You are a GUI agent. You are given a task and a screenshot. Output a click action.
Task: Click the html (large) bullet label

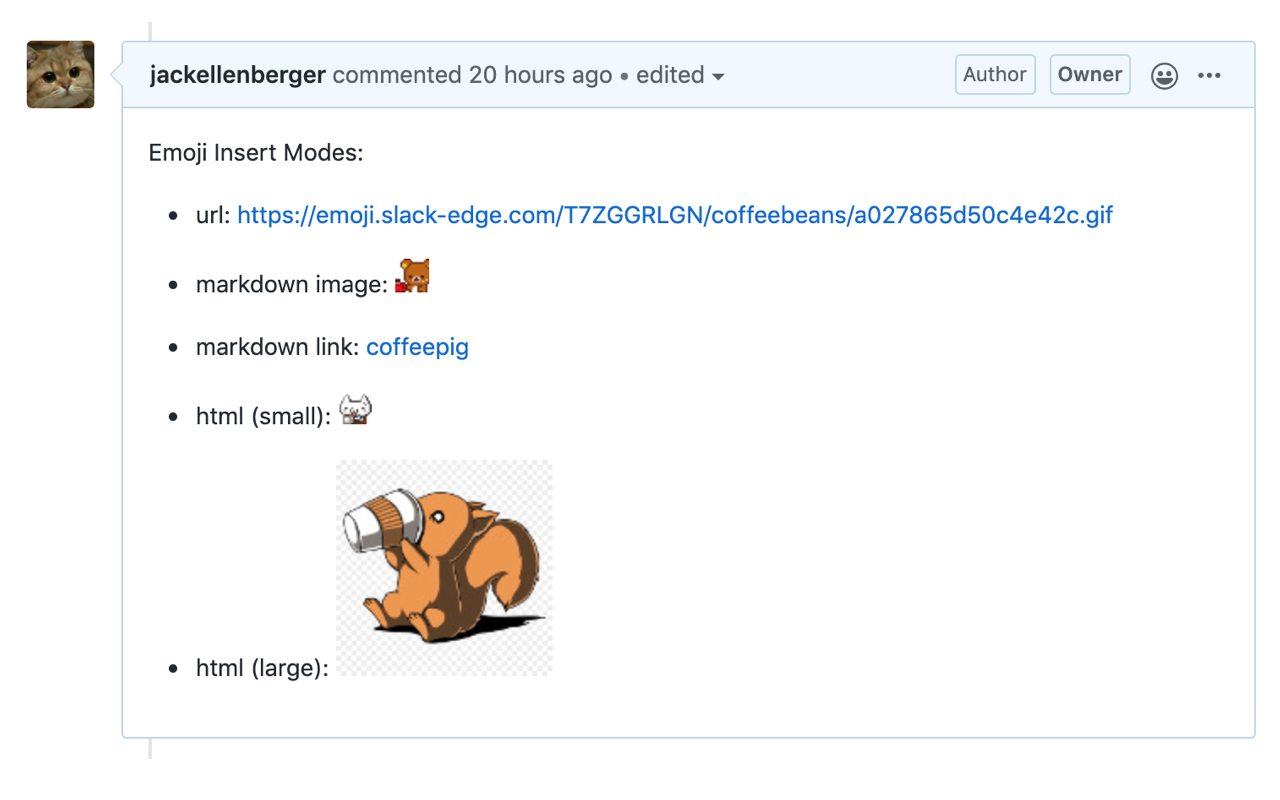click(x=262, y=667)
